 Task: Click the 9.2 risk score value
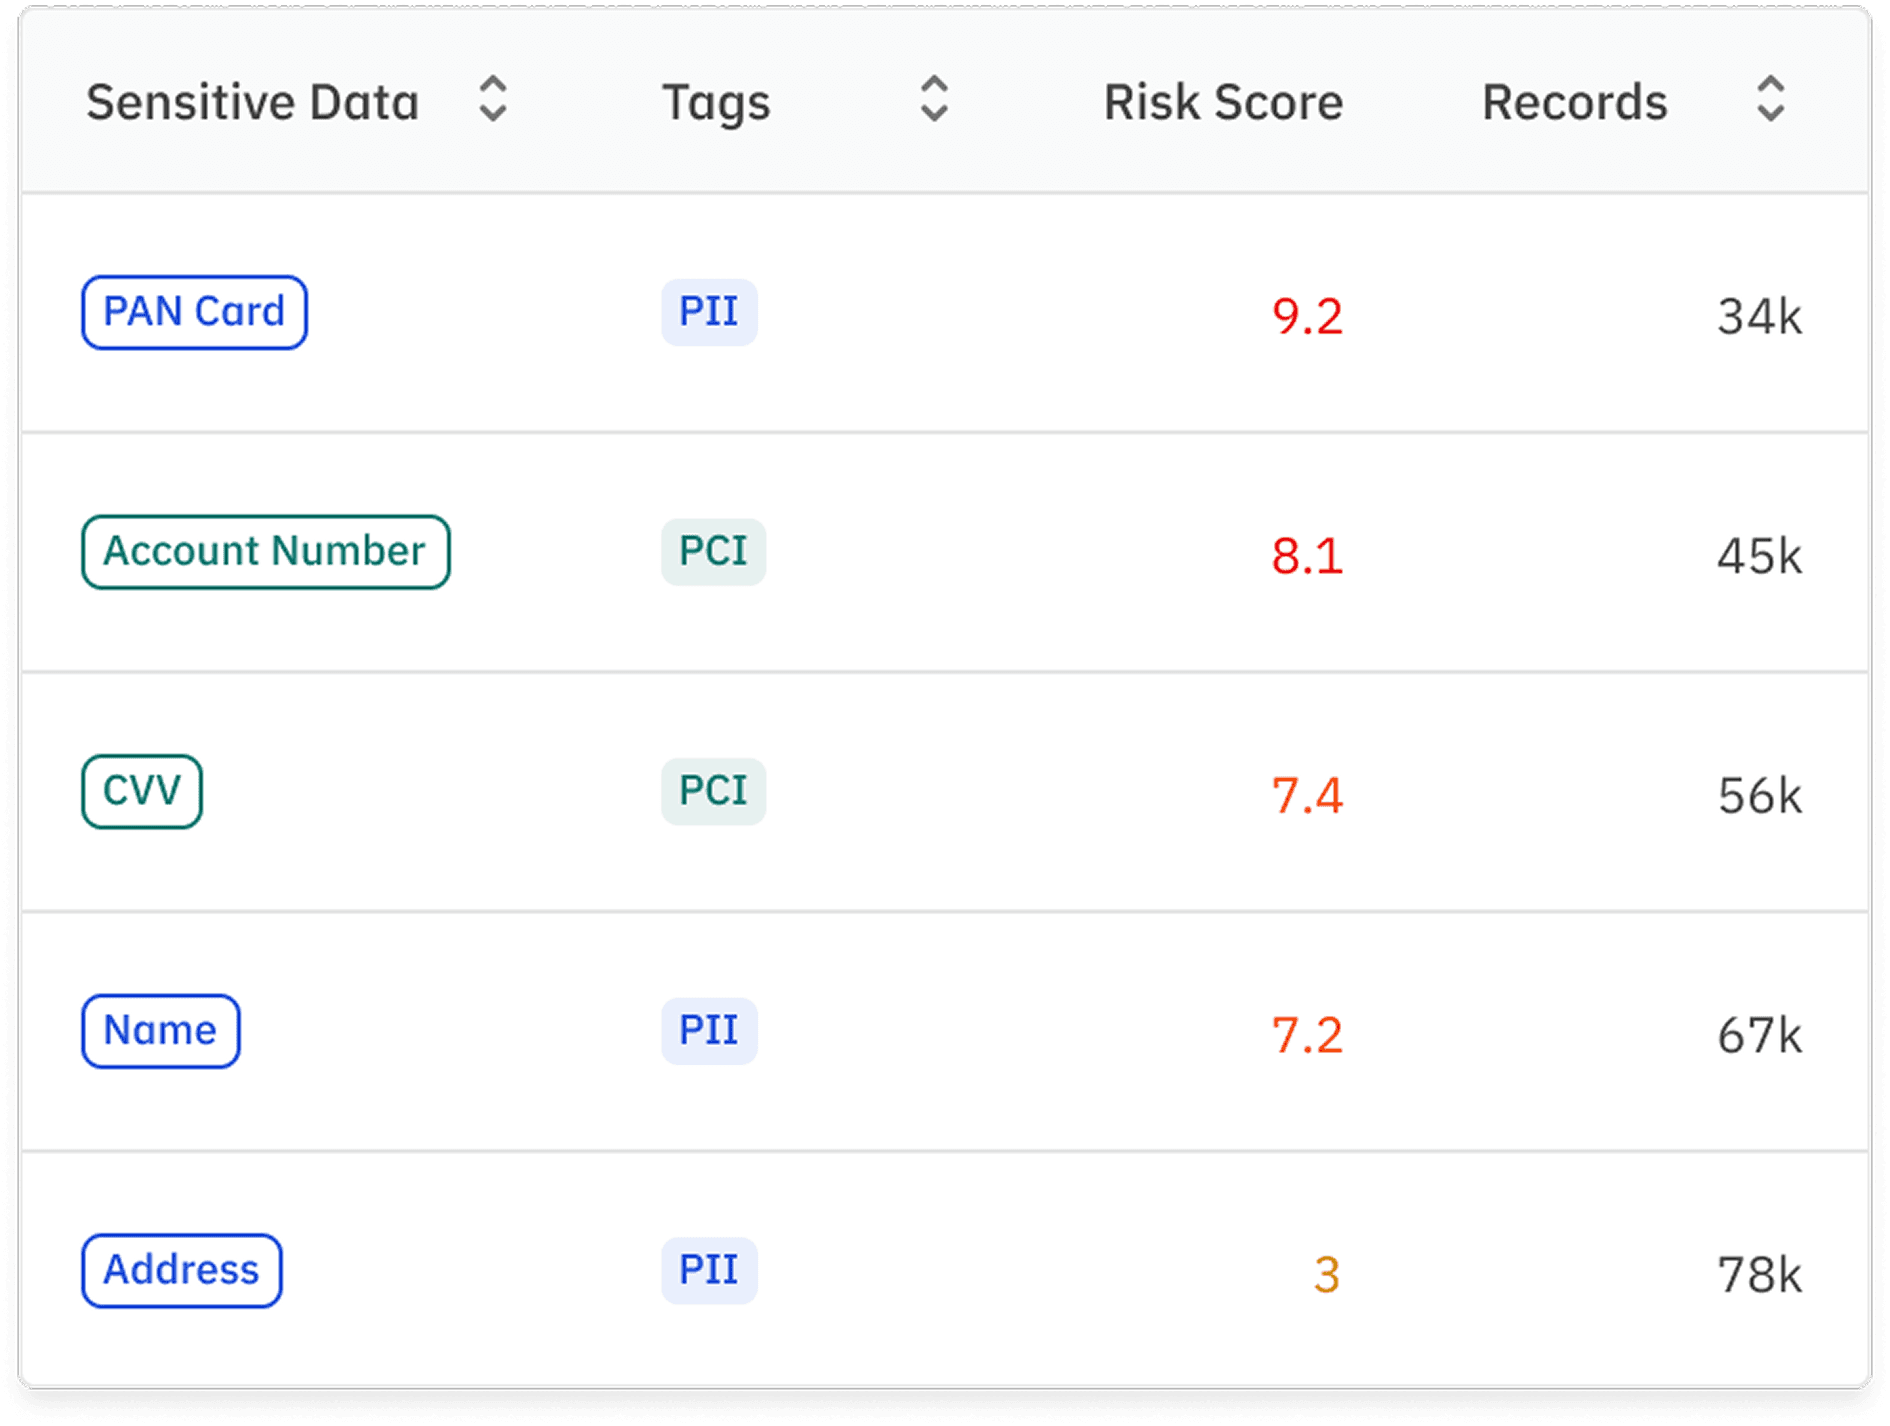pos(1307,317)
